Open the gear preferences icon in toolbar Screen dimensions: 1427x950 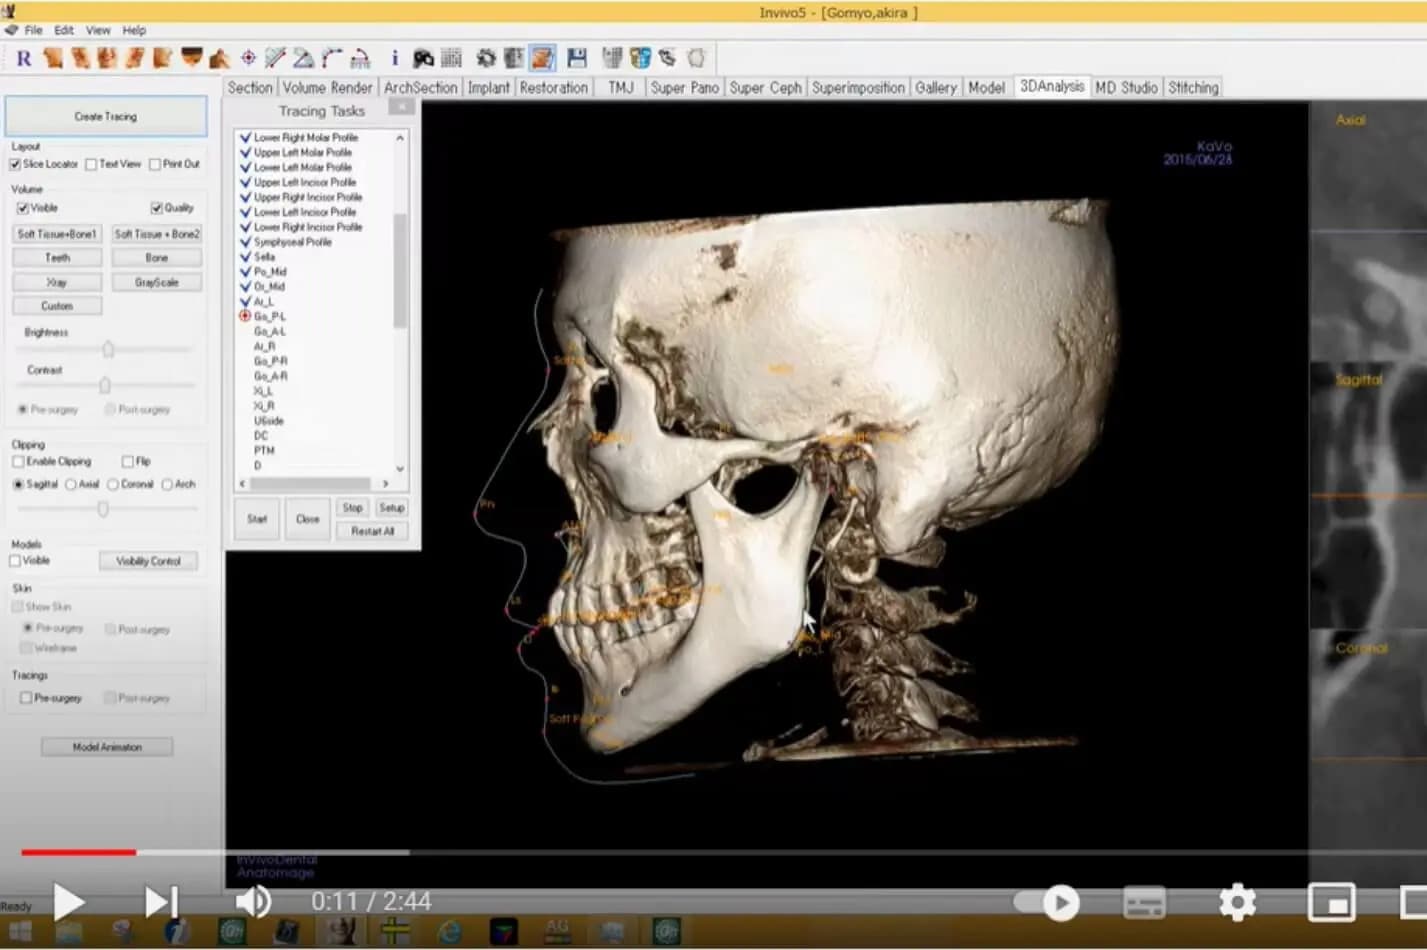[x=486, y=58]
